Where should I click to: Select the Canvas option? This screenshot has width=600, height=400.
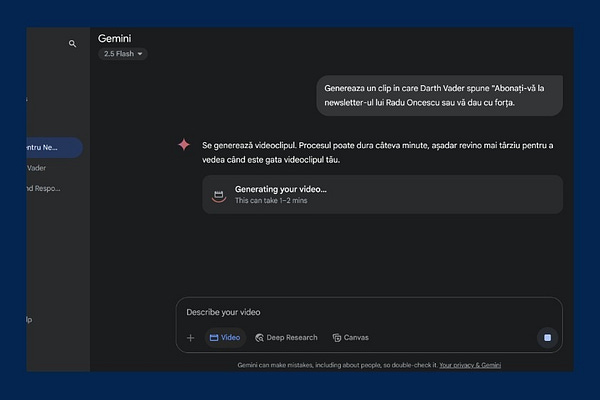click(351, 338)
